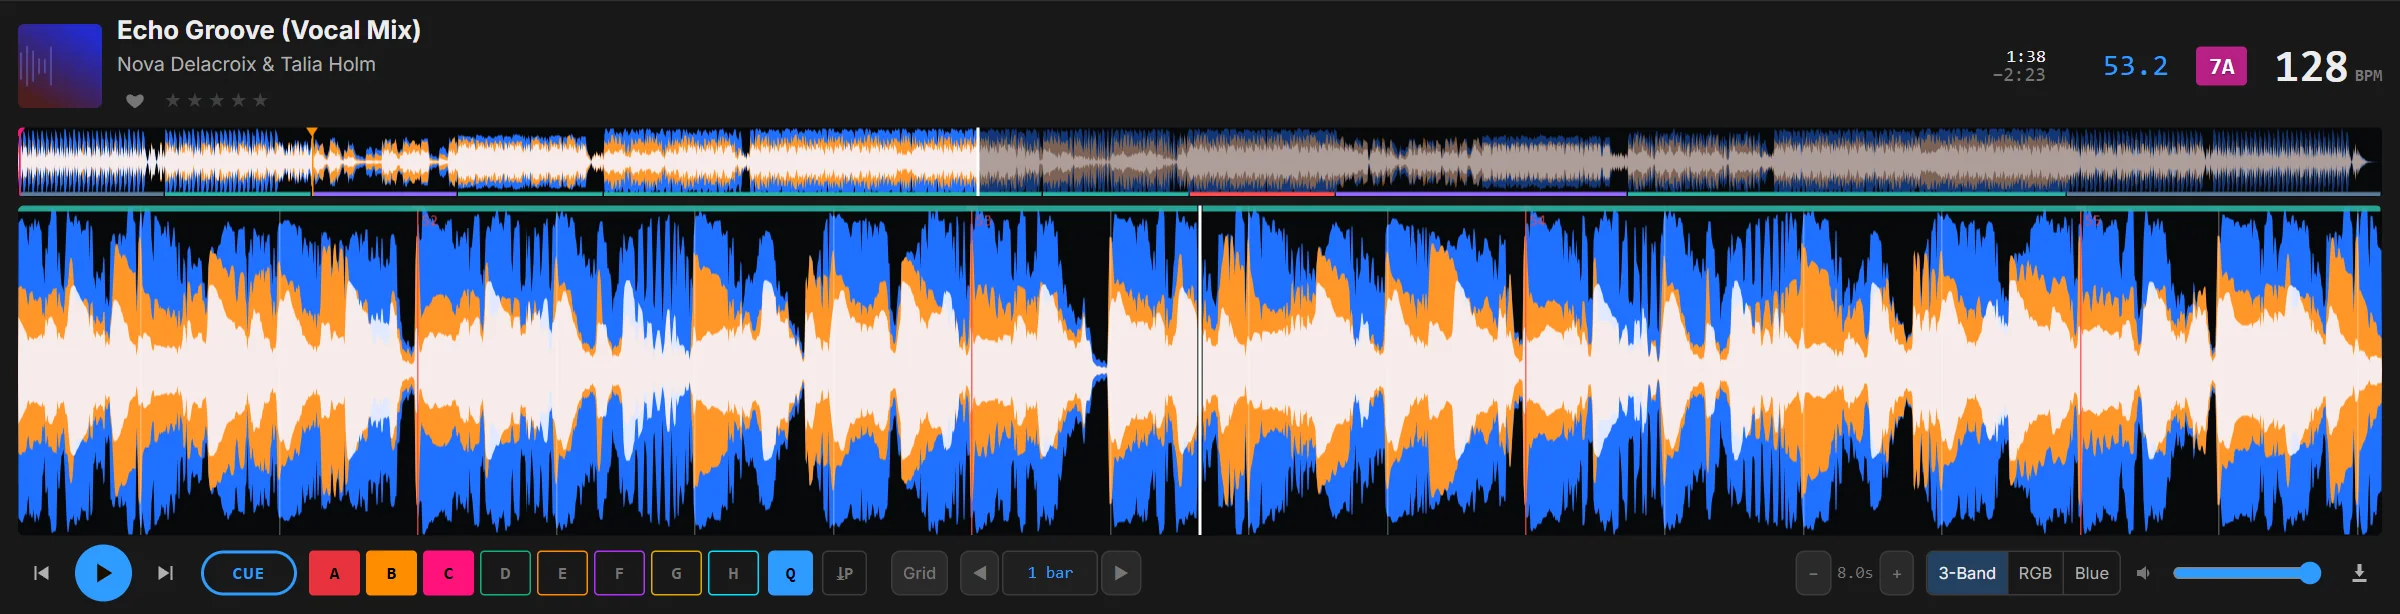Rate track one star
Screen dimensions: 2400x614
(173, 100)
